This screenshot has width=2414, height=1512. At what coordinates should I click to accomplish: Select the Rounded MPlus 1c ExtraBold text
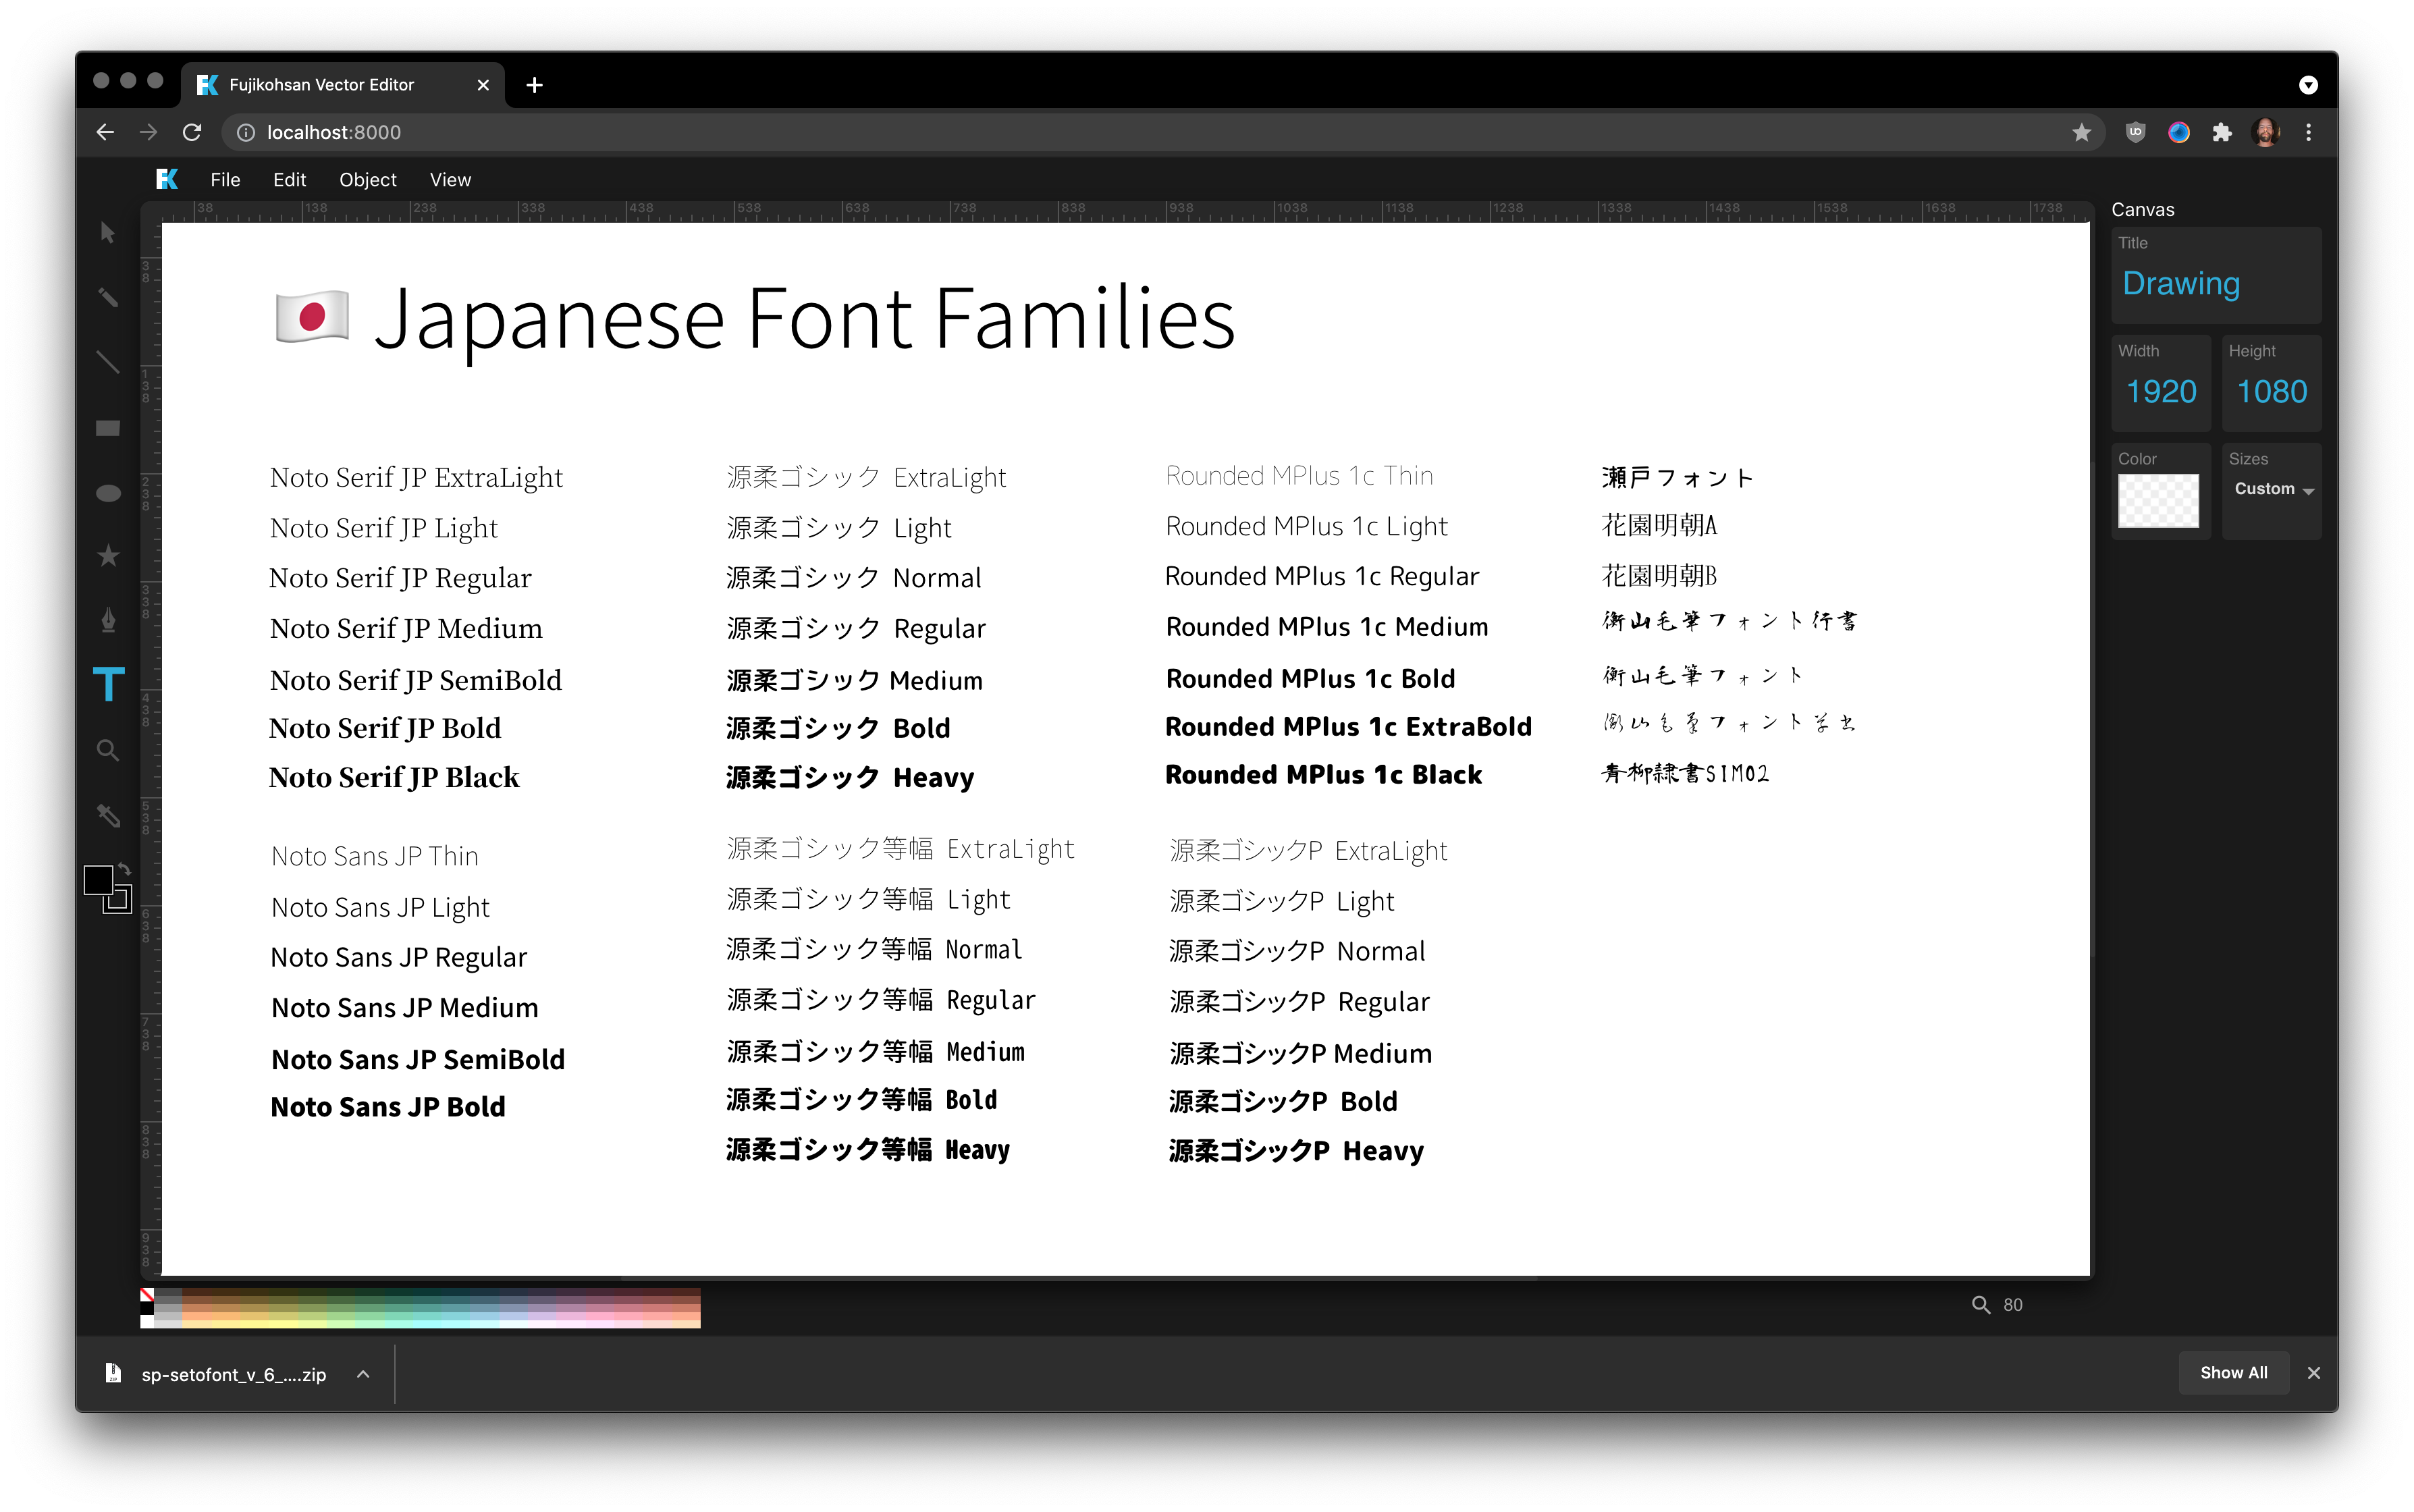(x=1348, y=727)
